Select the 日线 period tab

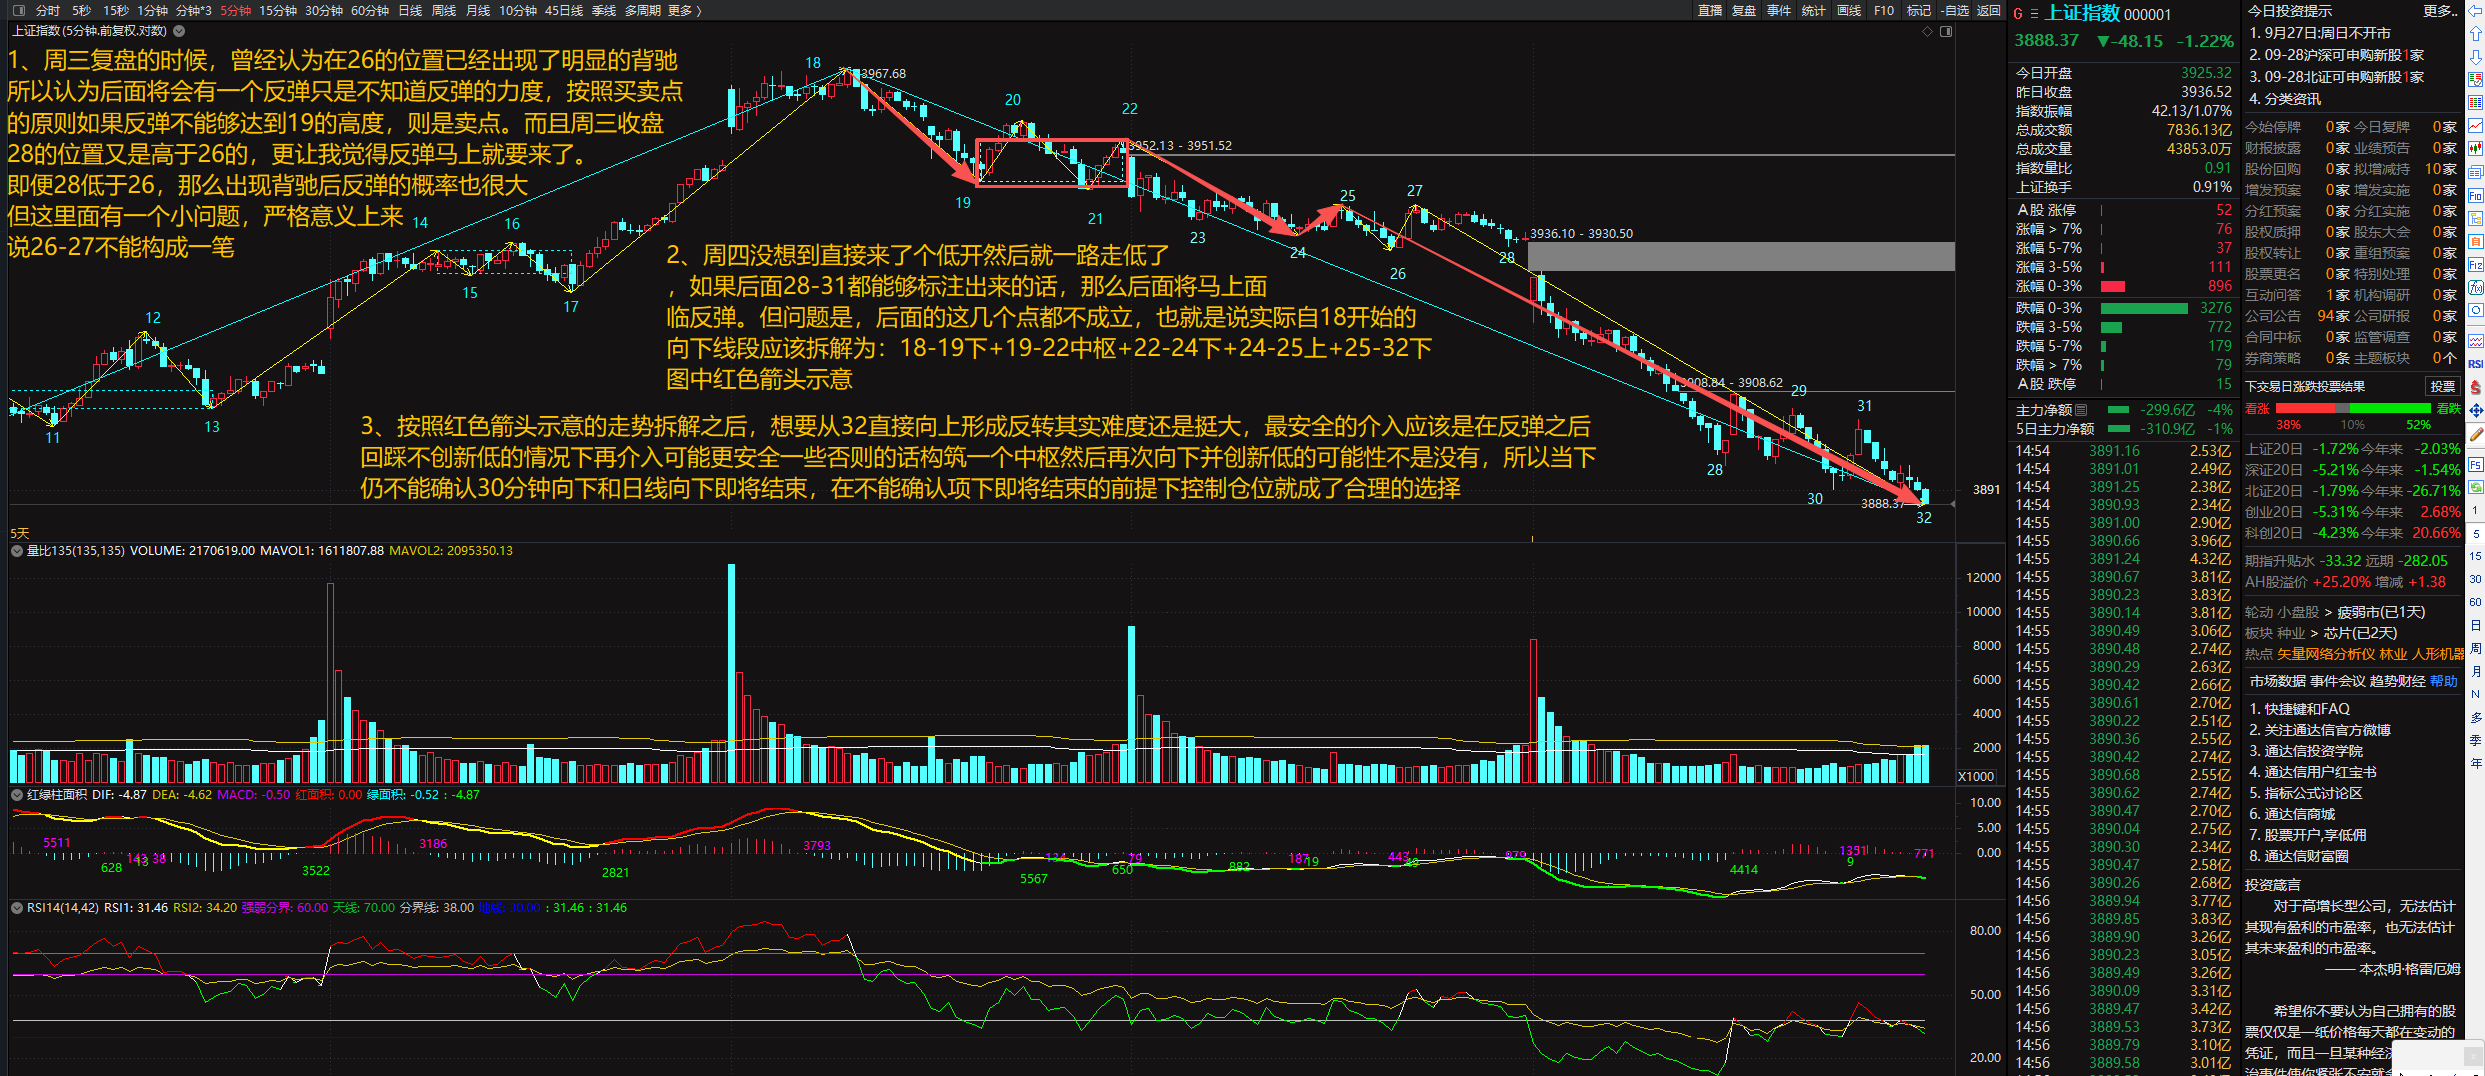click(x=410, y=10)
